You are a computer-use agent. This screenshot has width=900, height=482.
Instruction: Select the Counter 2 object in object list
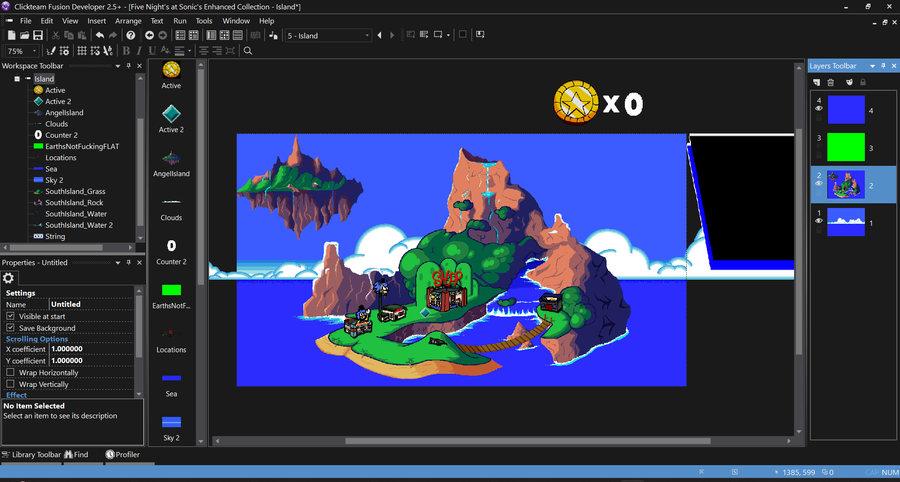171,252
